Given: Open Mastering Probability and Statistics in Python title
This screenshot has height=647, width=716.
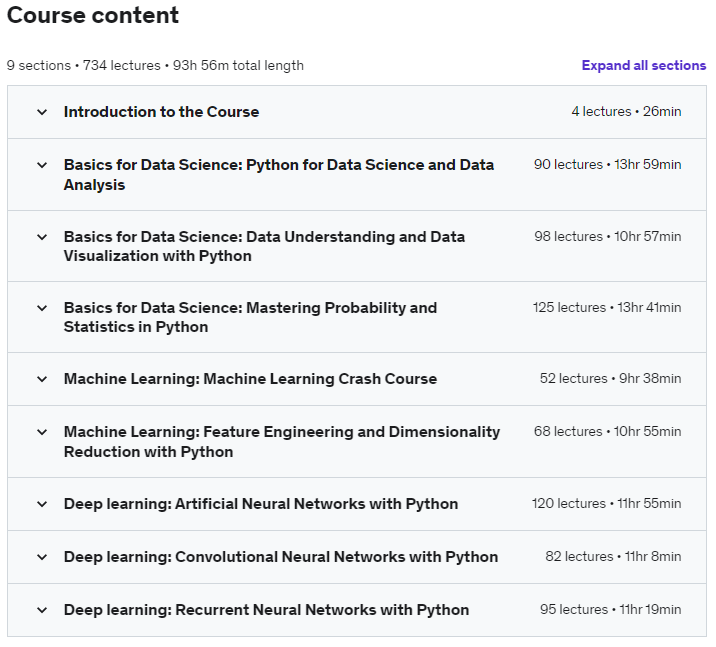Looking at the screenshot, I should point(250,317).
